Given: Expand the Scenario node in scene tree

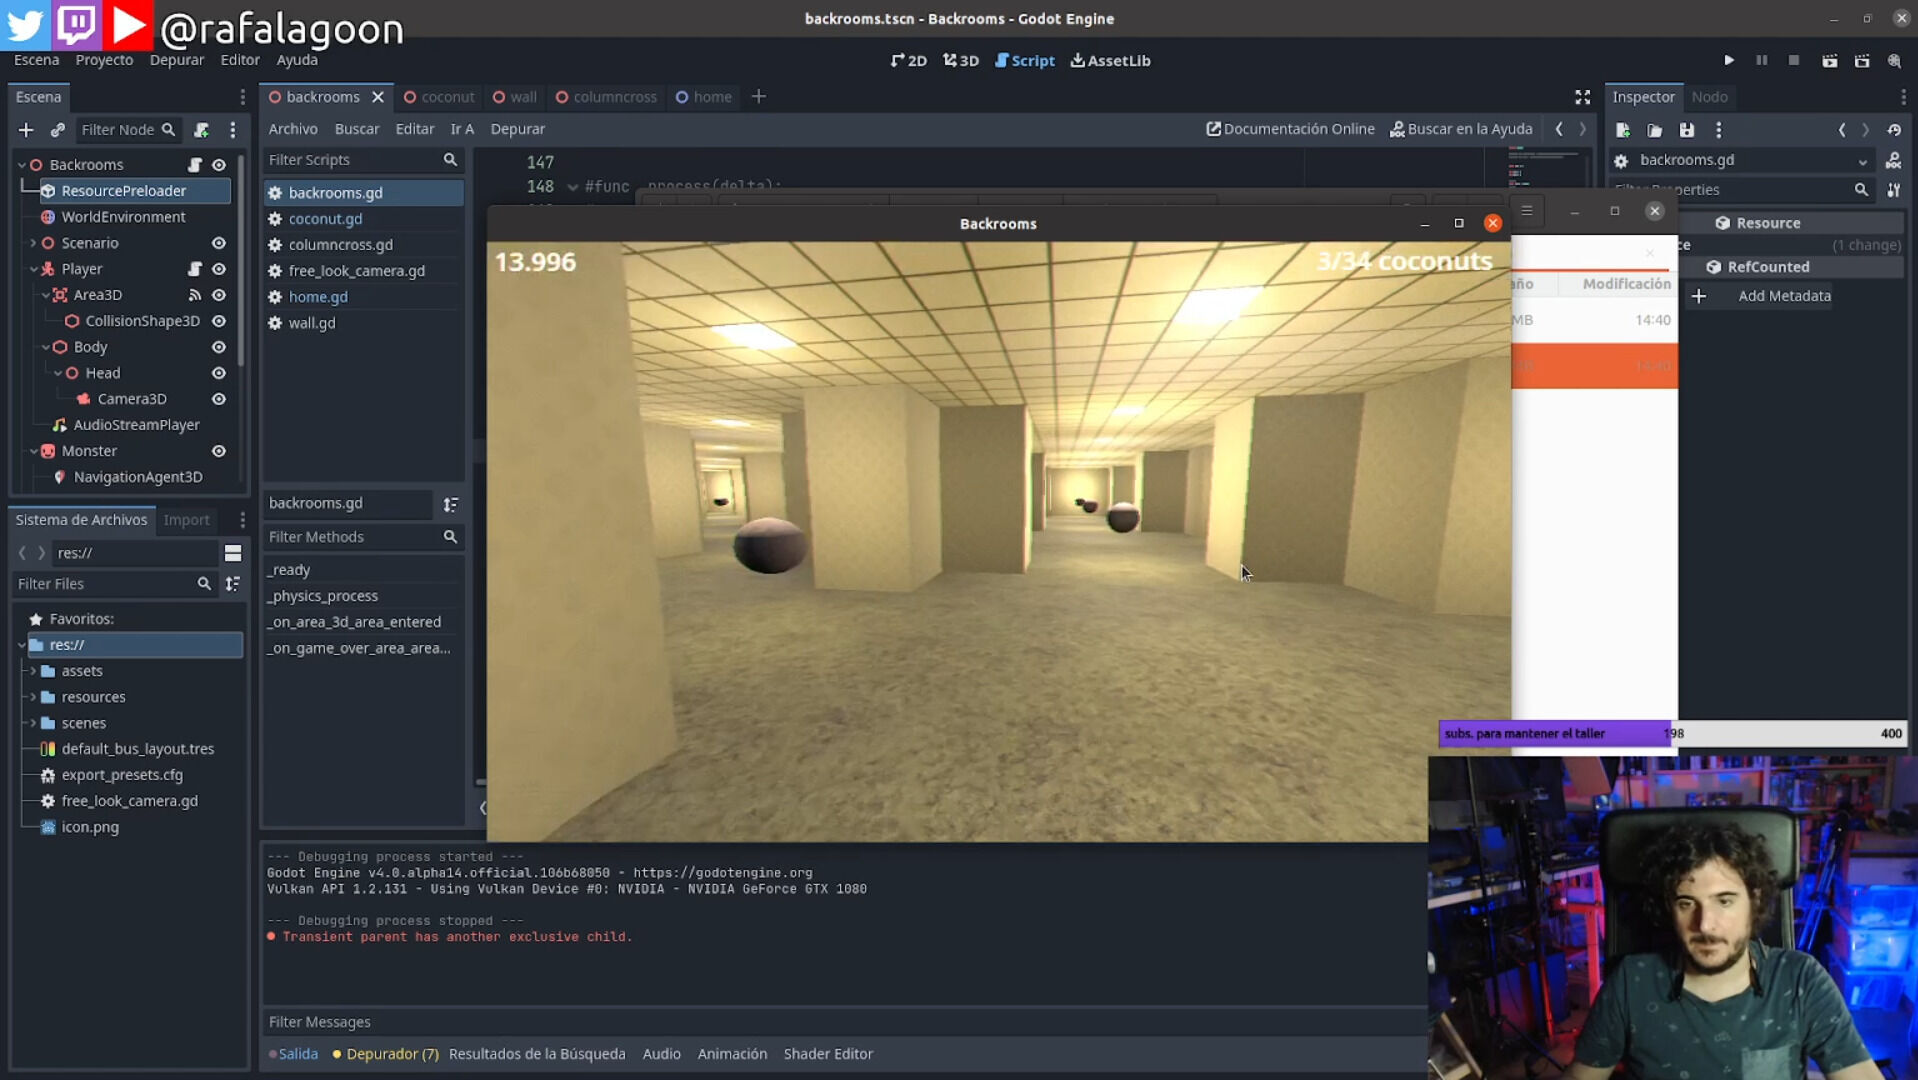Looking at the screenshot, I should tap(33, 243).
